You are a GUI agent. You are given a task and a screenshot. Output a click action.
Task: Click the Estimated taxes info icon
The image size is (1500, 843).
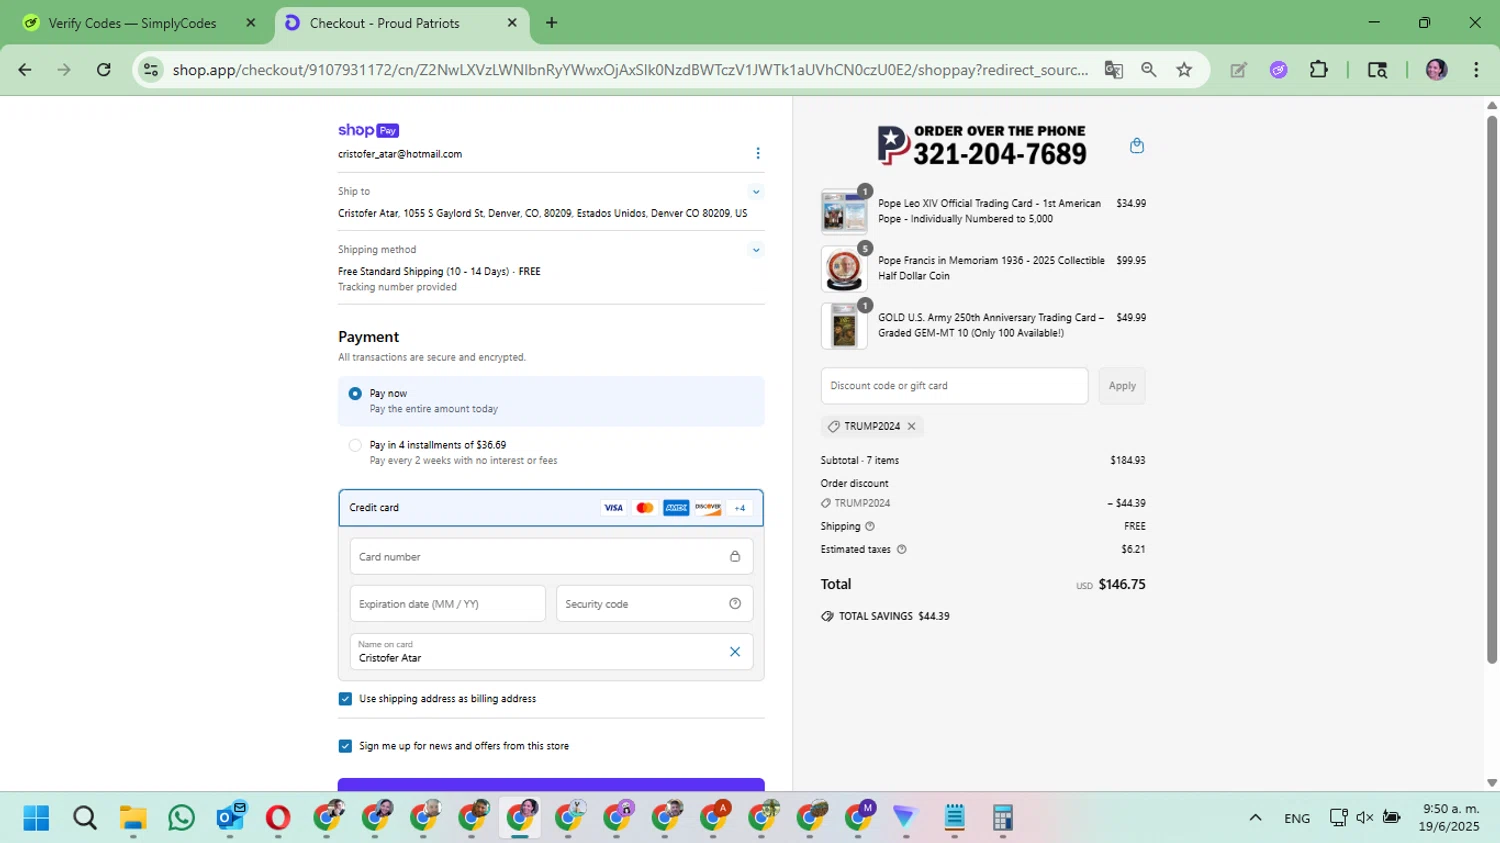[x=902, y=549]
